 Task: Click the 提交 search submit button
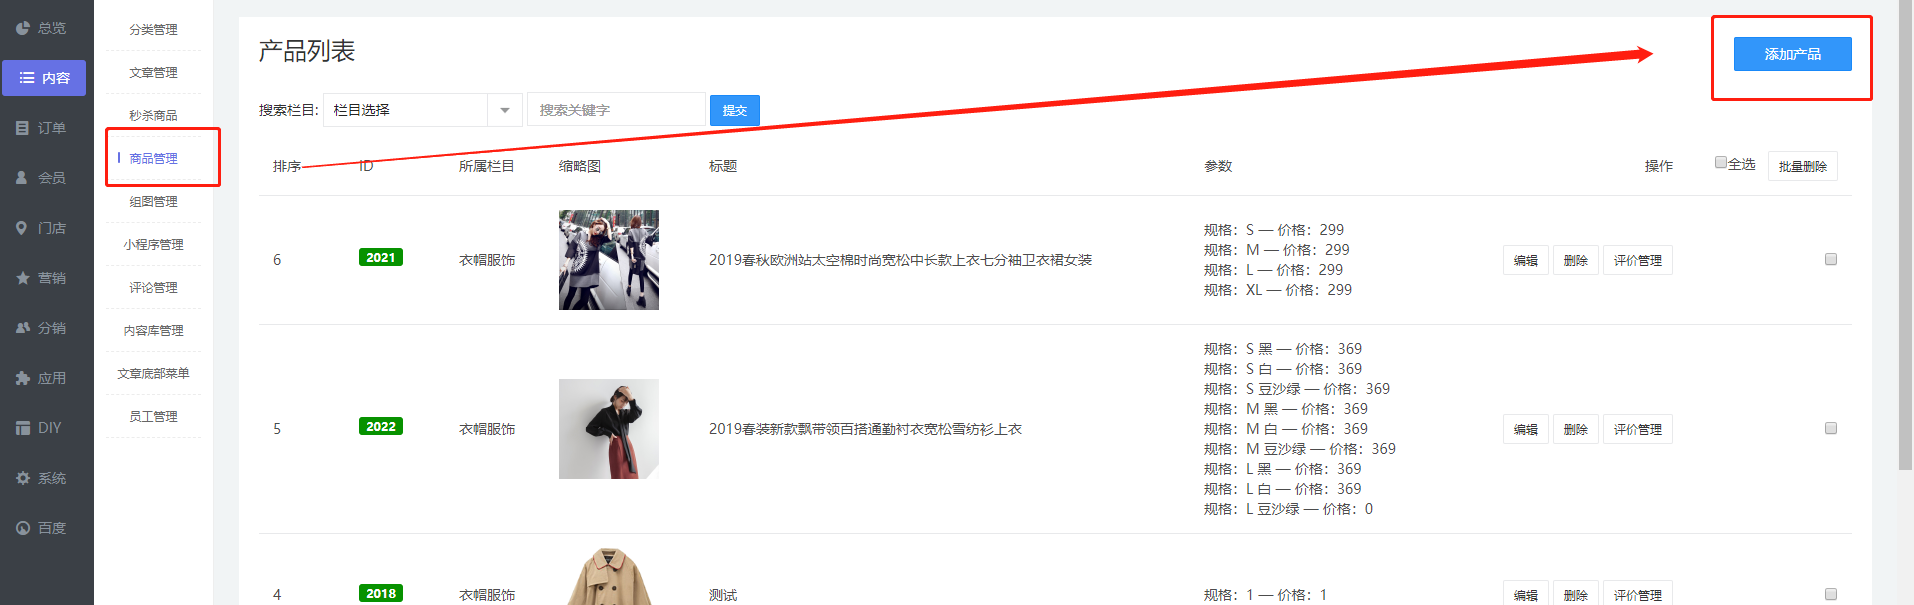click(x=735, y=110)
